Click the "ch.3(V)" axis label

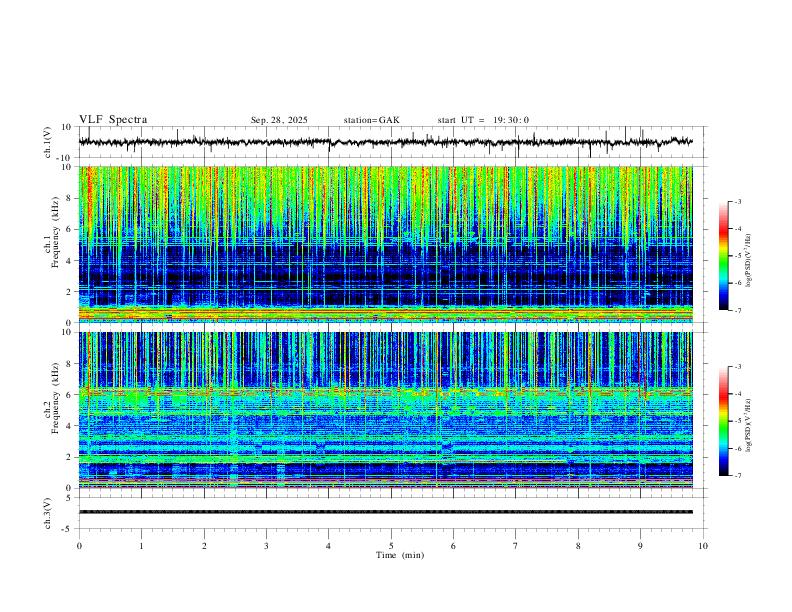tap(48, 514)
